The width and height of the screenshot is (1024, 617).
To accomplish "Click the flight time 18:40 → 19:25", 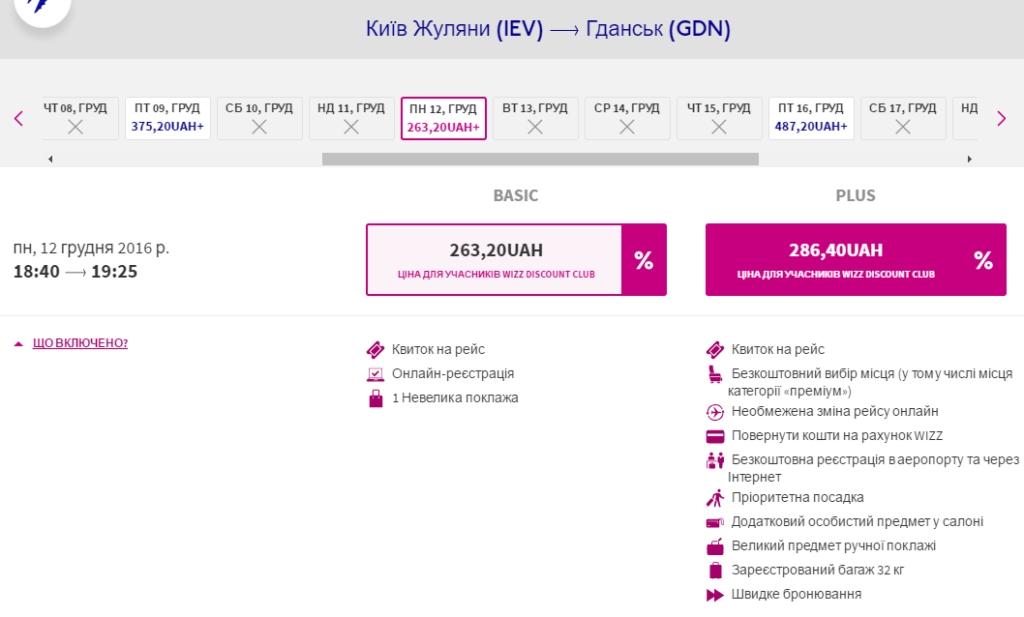I will pyautogui.click(x=75, y=272).
